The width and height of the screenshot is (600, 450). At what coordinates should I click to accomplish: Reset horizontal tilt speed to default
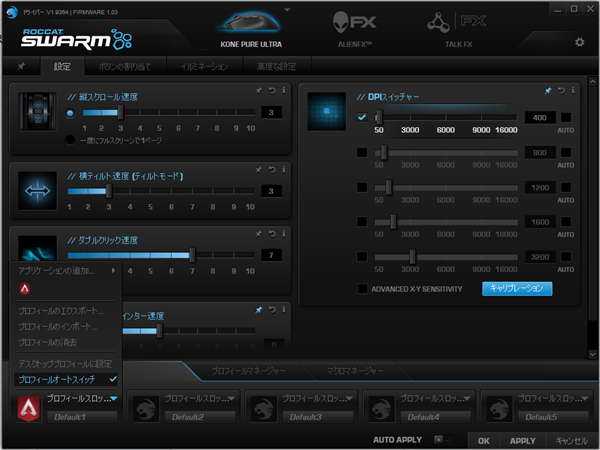[272, 169]
